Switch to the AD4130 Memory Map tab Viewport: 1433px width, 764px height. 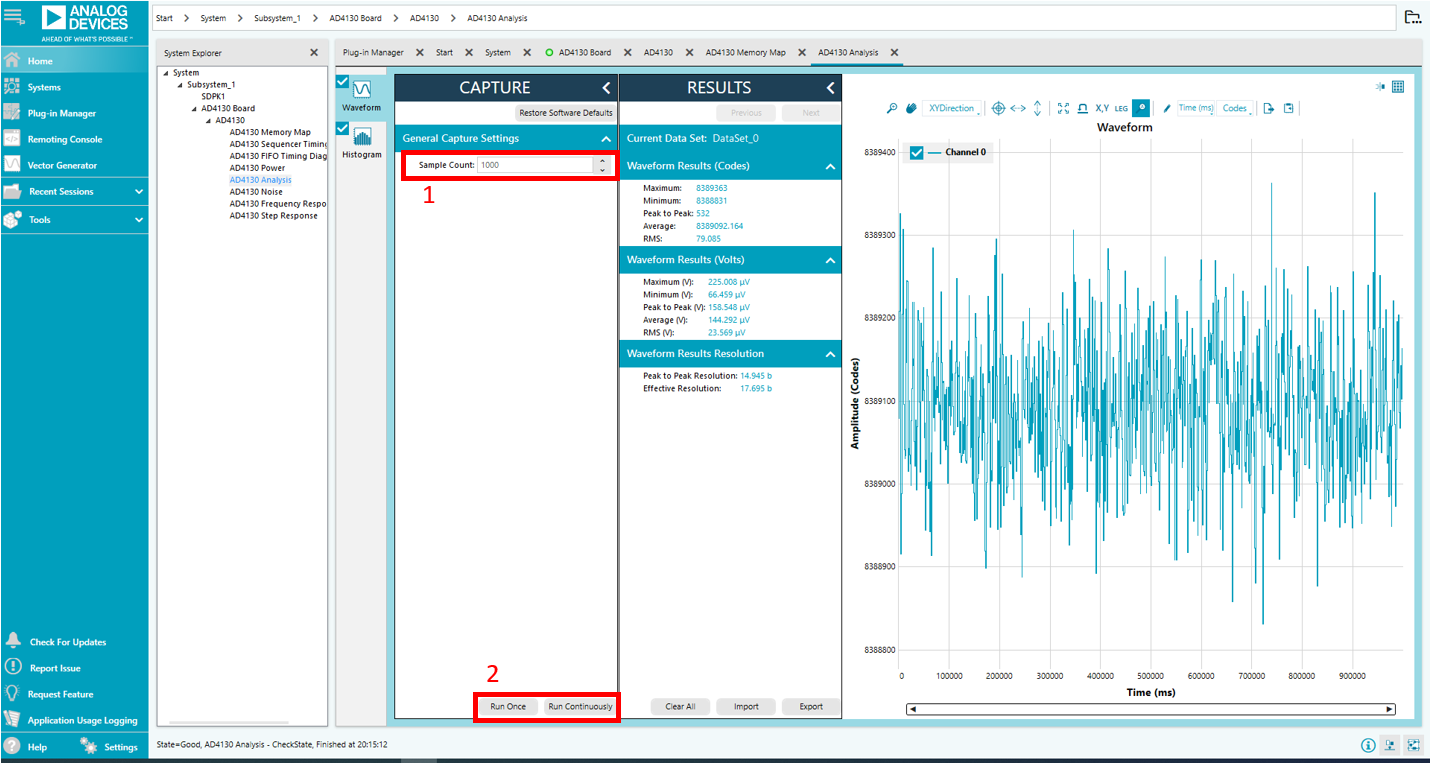click(x=746, y=52)
